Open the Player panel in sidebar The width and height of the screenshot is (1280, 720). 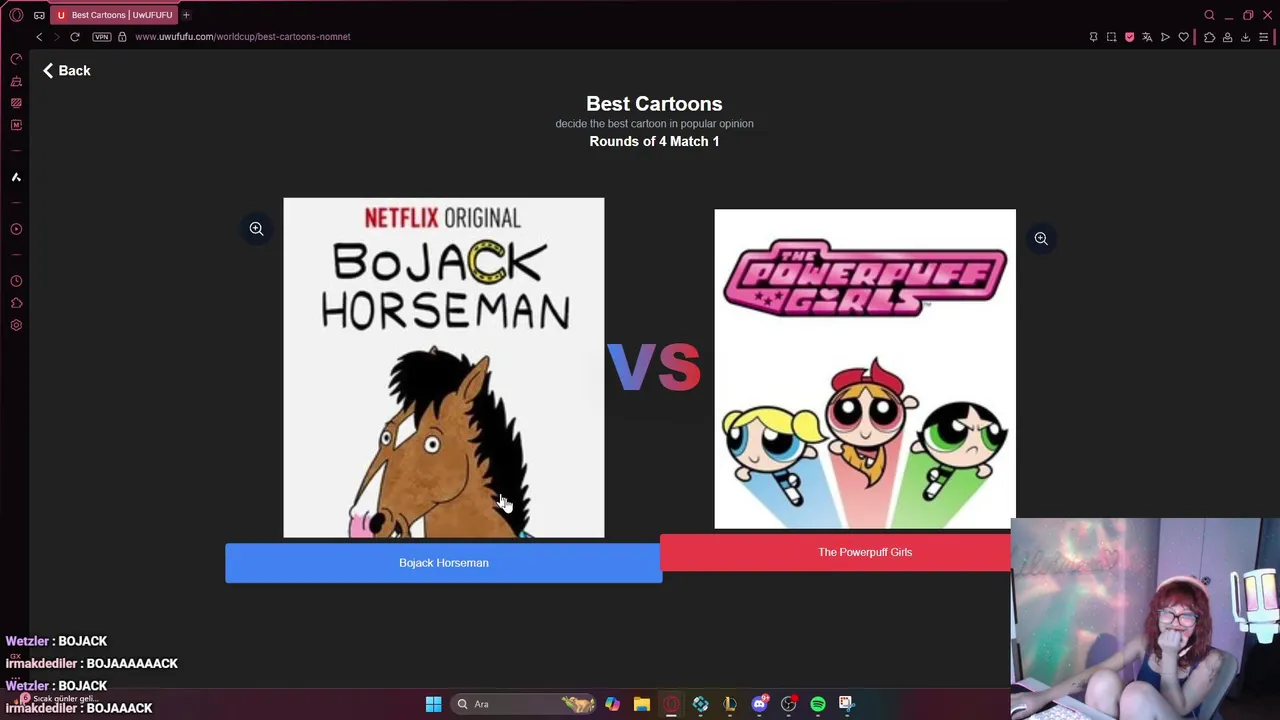pyautogui.click(x=16, y=229)
